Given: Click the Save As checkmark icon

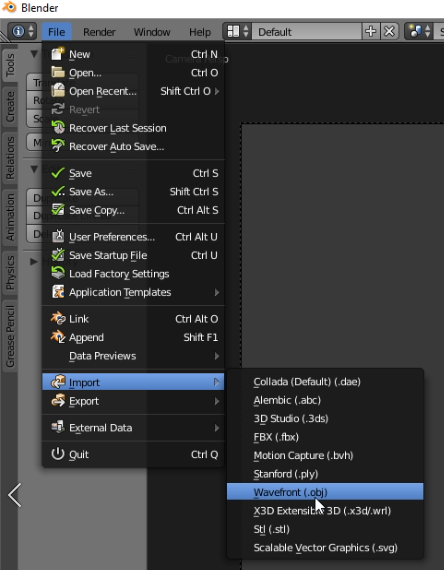Looking at the screenshot, I should 57,192.
